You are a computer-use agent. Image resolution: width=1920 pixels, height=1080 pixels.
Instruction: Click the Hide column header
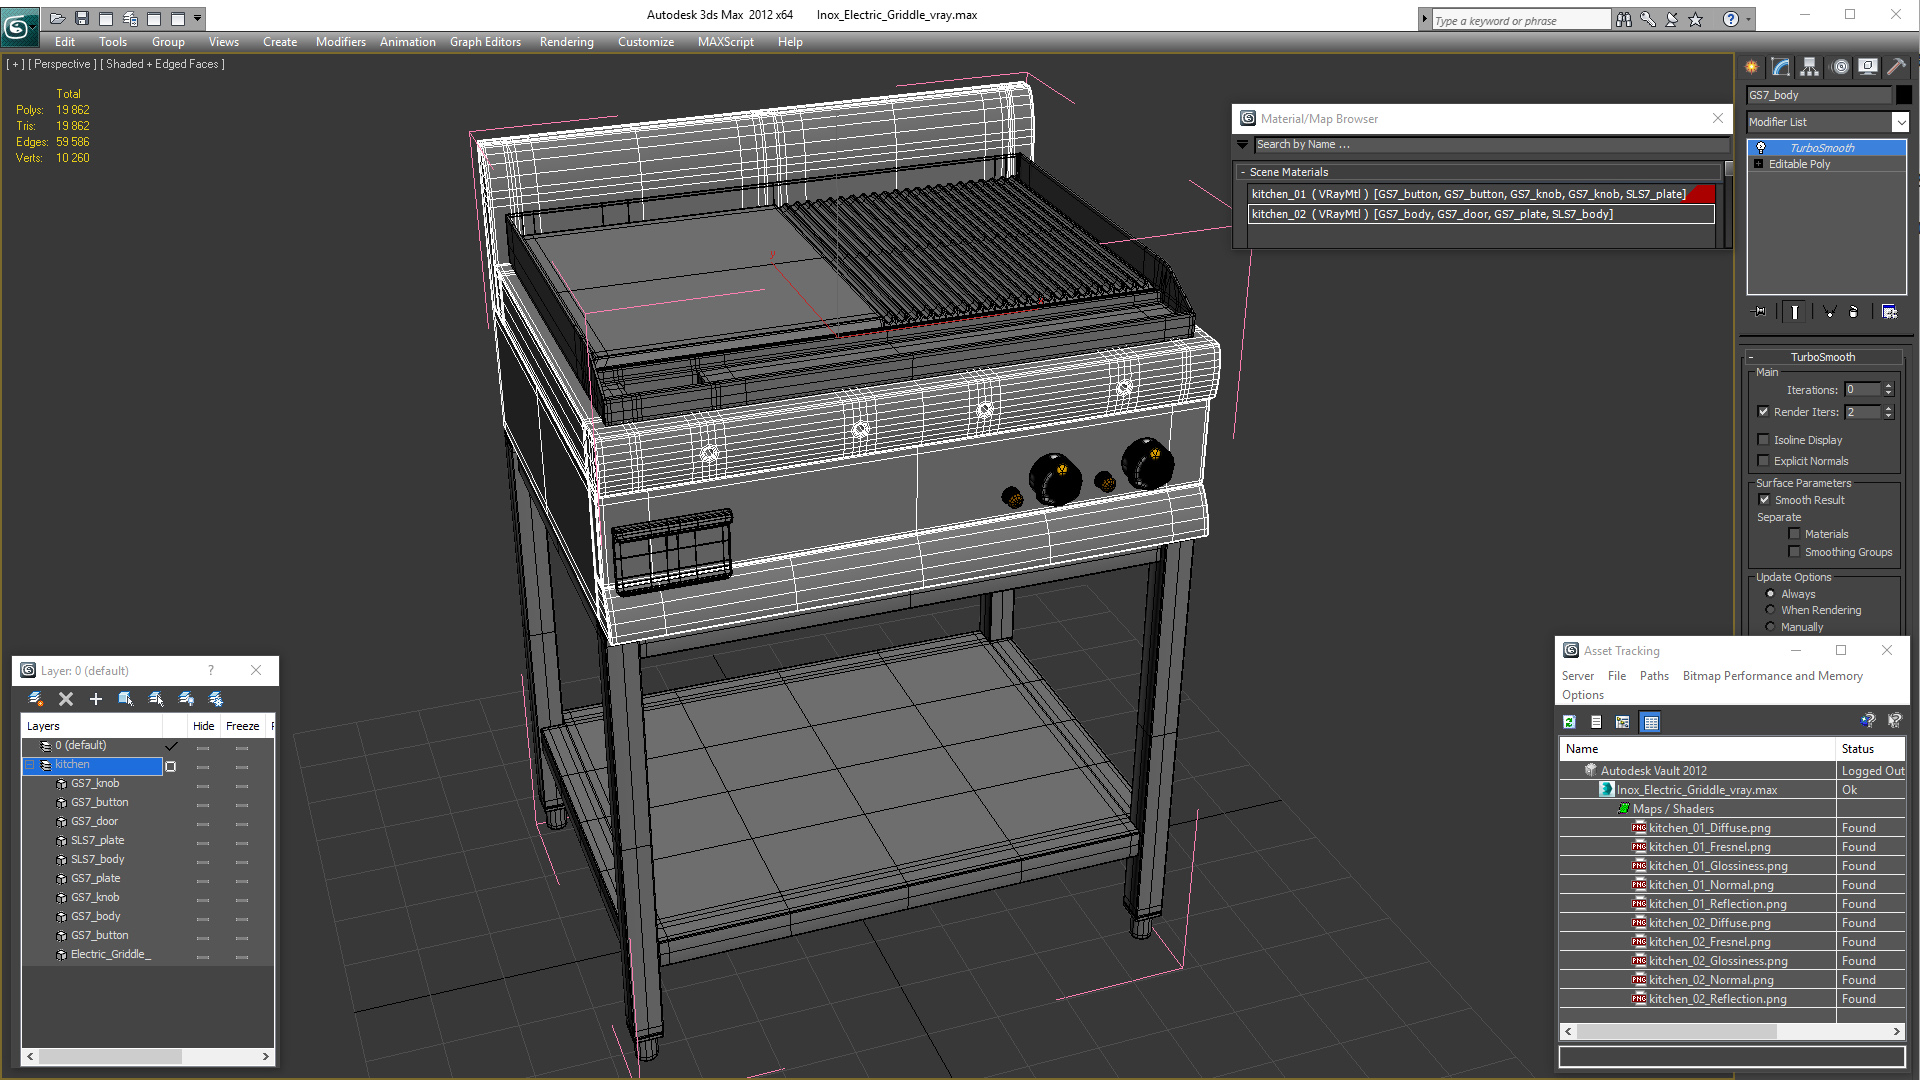pyautogui.click(x=203, y=726)
